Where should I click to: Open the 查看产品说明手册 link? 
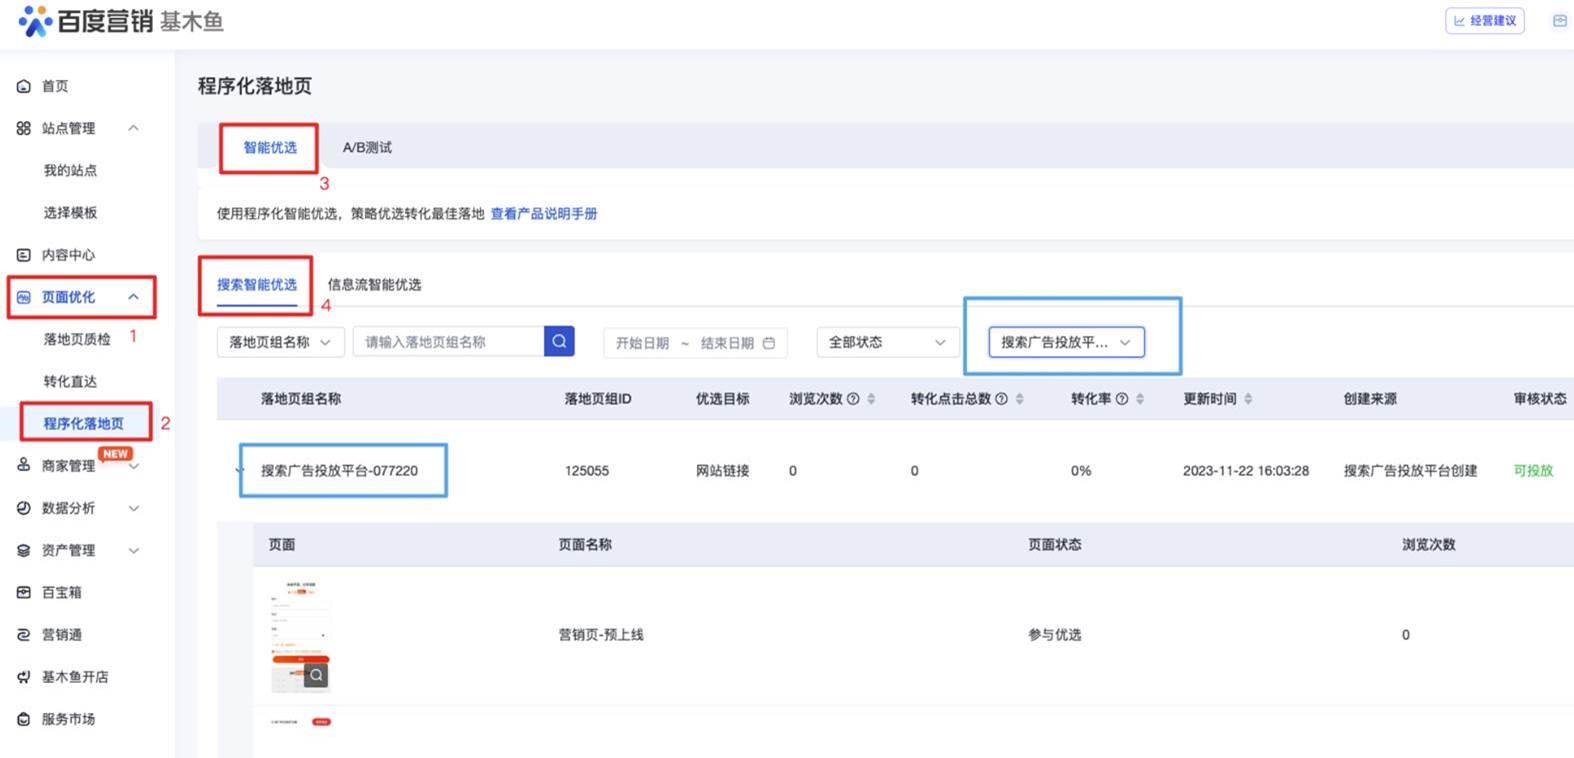(x=543, y=214)
